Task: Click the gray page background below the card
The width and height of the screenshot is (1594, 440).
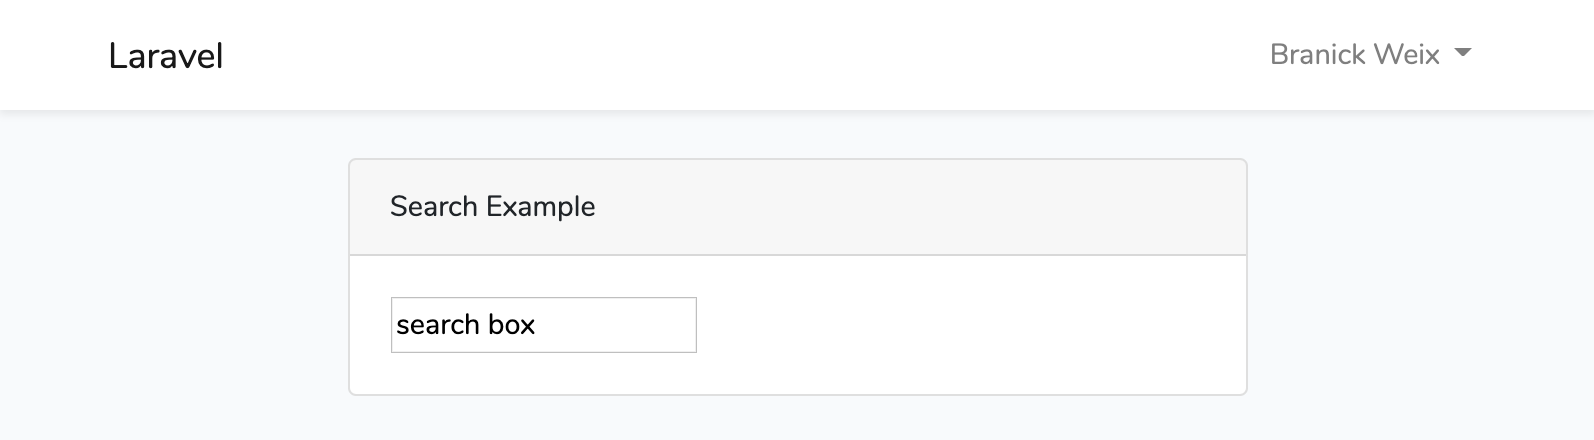Action: click(797, 420)
